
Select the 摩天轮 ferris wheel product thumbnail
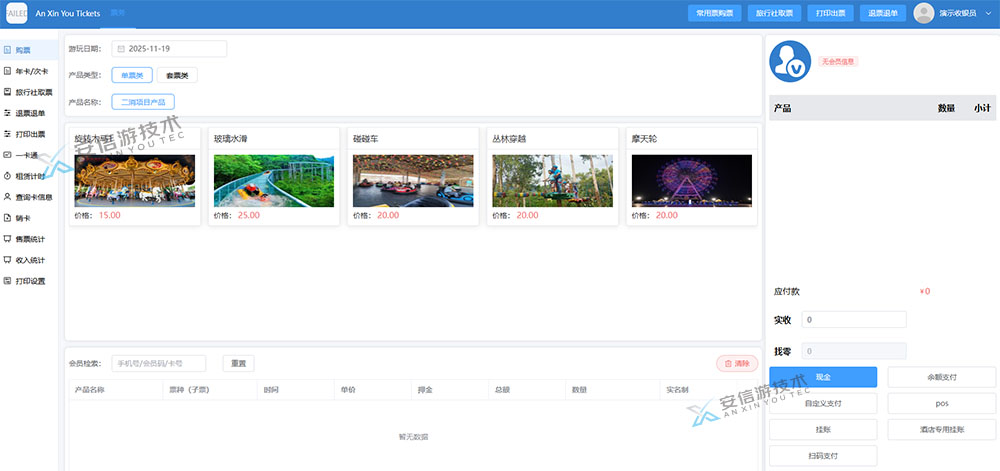point(691,181)
